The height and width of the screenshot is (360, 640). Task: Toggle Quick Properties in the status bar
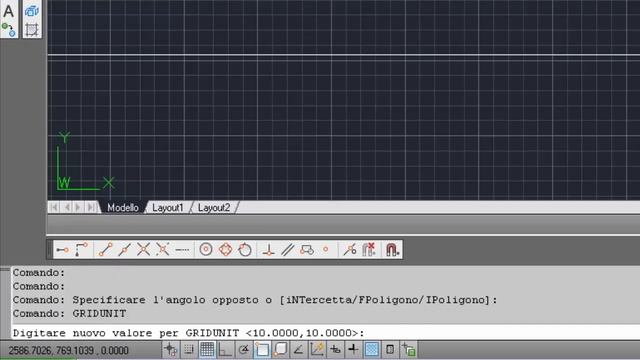coord(390,350)
